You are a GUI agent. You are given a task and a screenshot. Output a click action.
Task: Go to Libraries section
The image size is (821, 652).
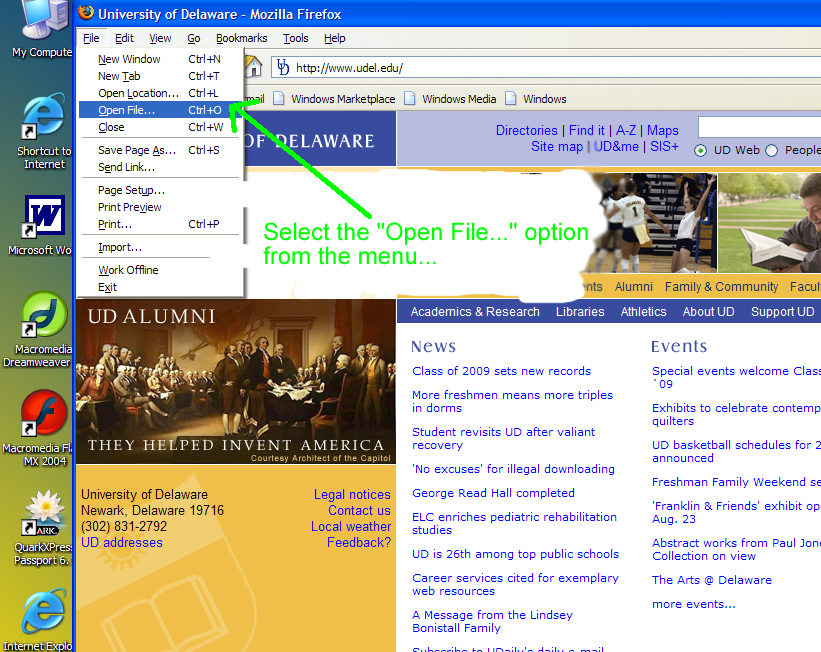pos(580,312)
